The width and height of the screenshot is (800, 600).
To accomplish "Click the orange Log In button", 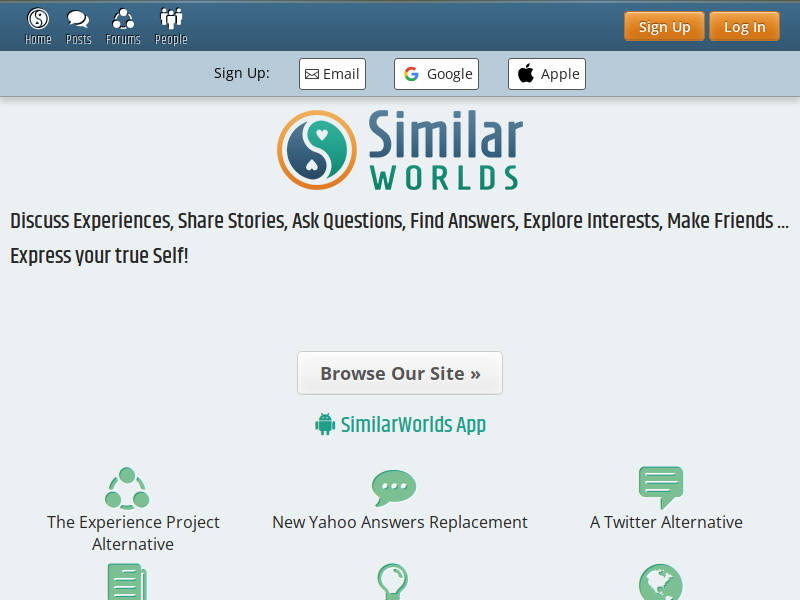I will coord(744,27).
